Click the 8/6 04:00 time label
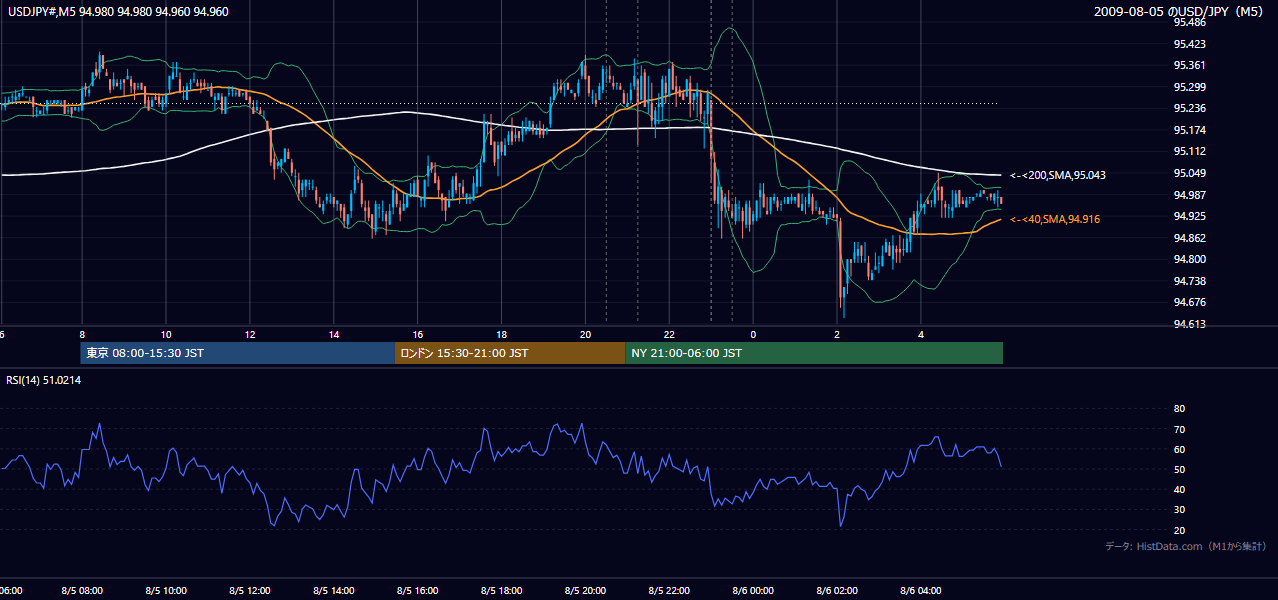 [x=922, y=591]
